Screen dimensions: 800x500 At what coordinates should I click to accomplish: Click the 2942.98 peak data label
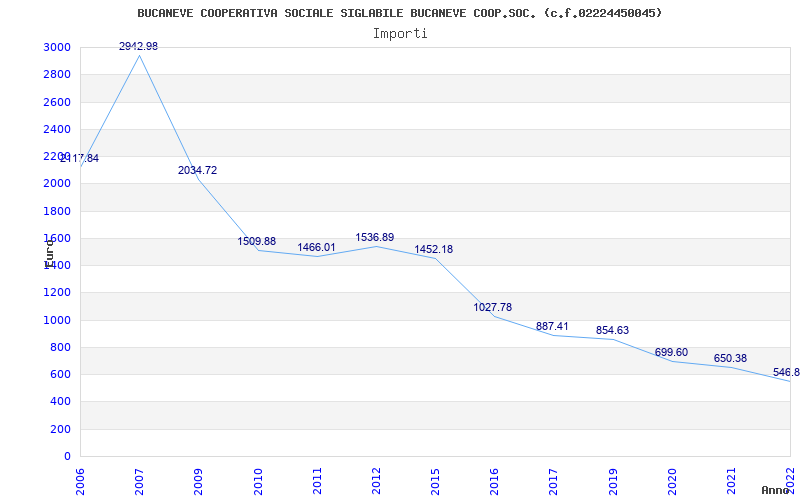tap(138, 47)
